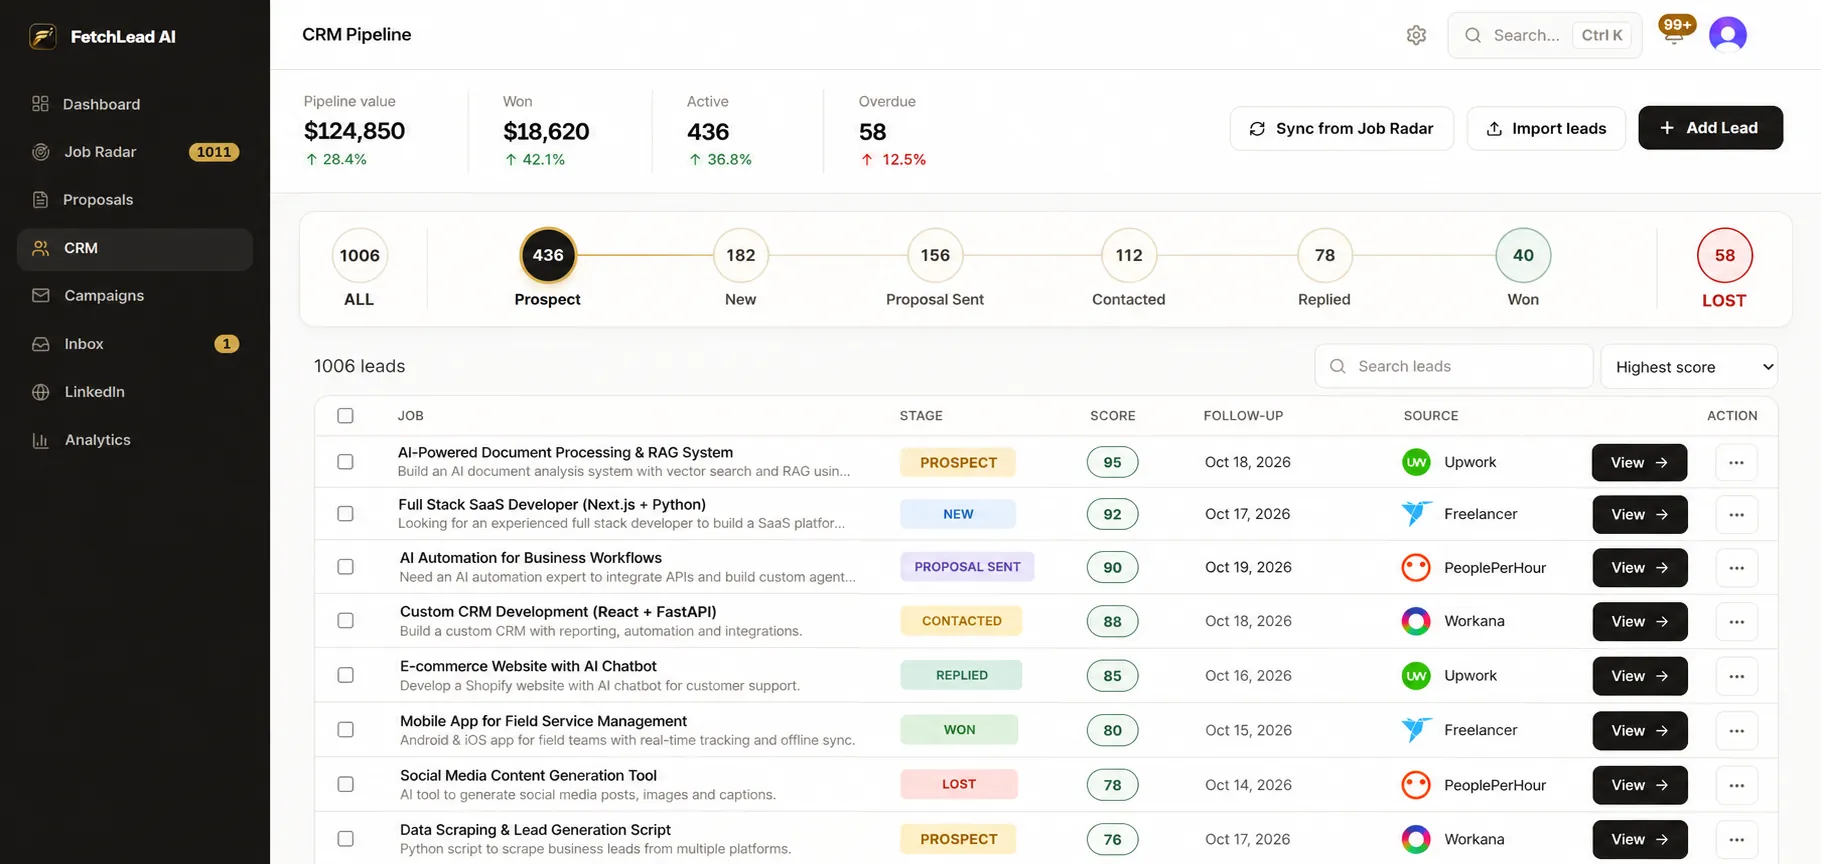
Task: Click the Upwork icon in the AI-Powered Document row
Action: click(1416, 462)
